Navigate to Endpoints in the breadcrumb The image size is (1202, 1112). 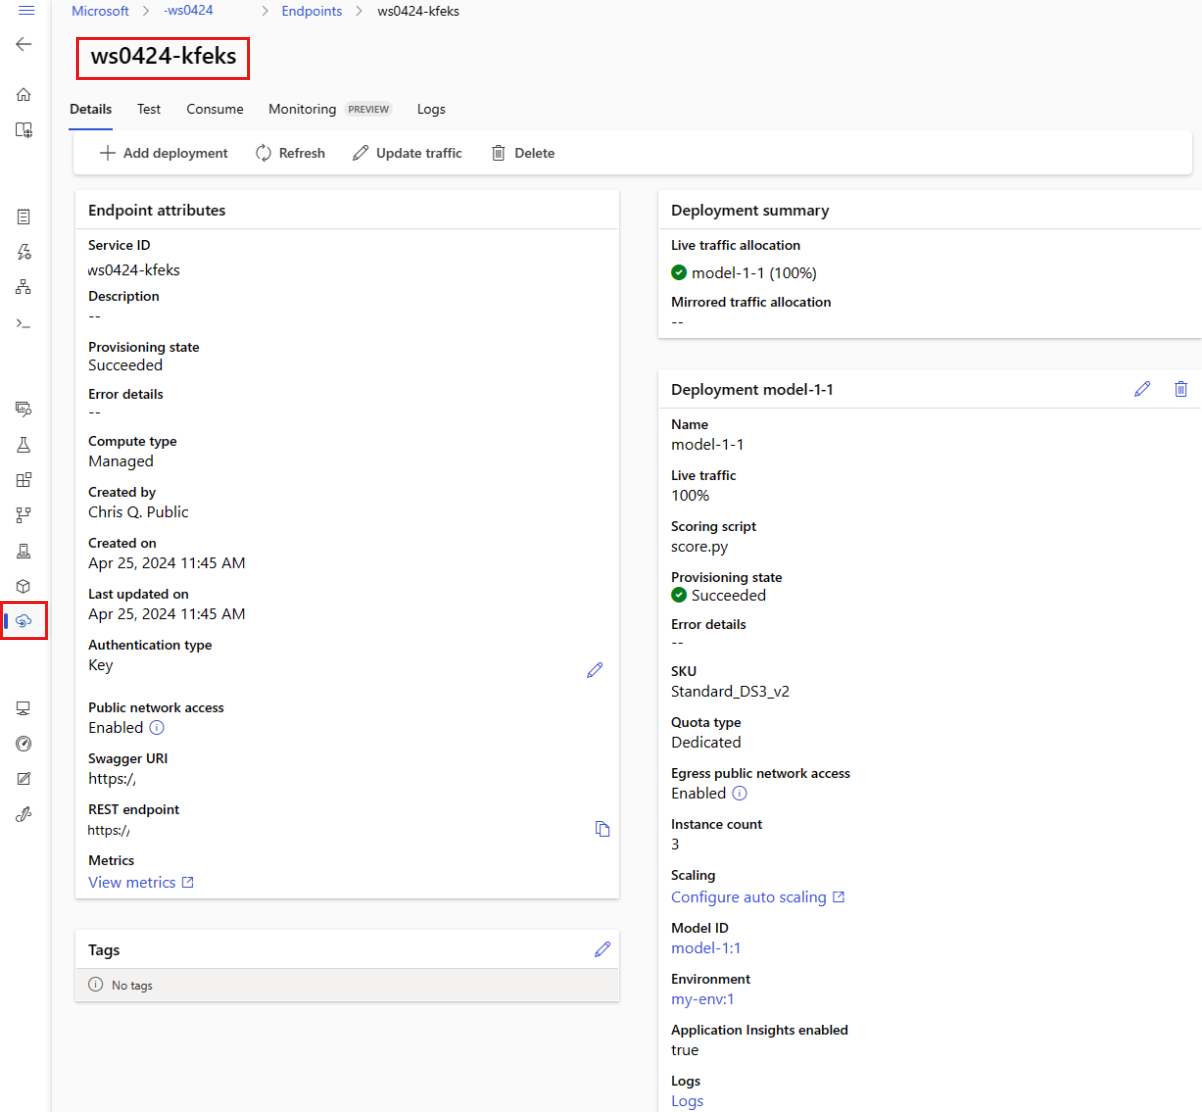click(x=312, y=11)
